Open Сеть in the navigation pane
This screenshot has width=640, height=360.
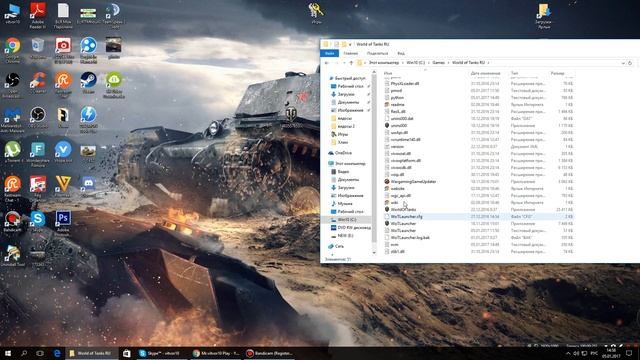(336, 247)
